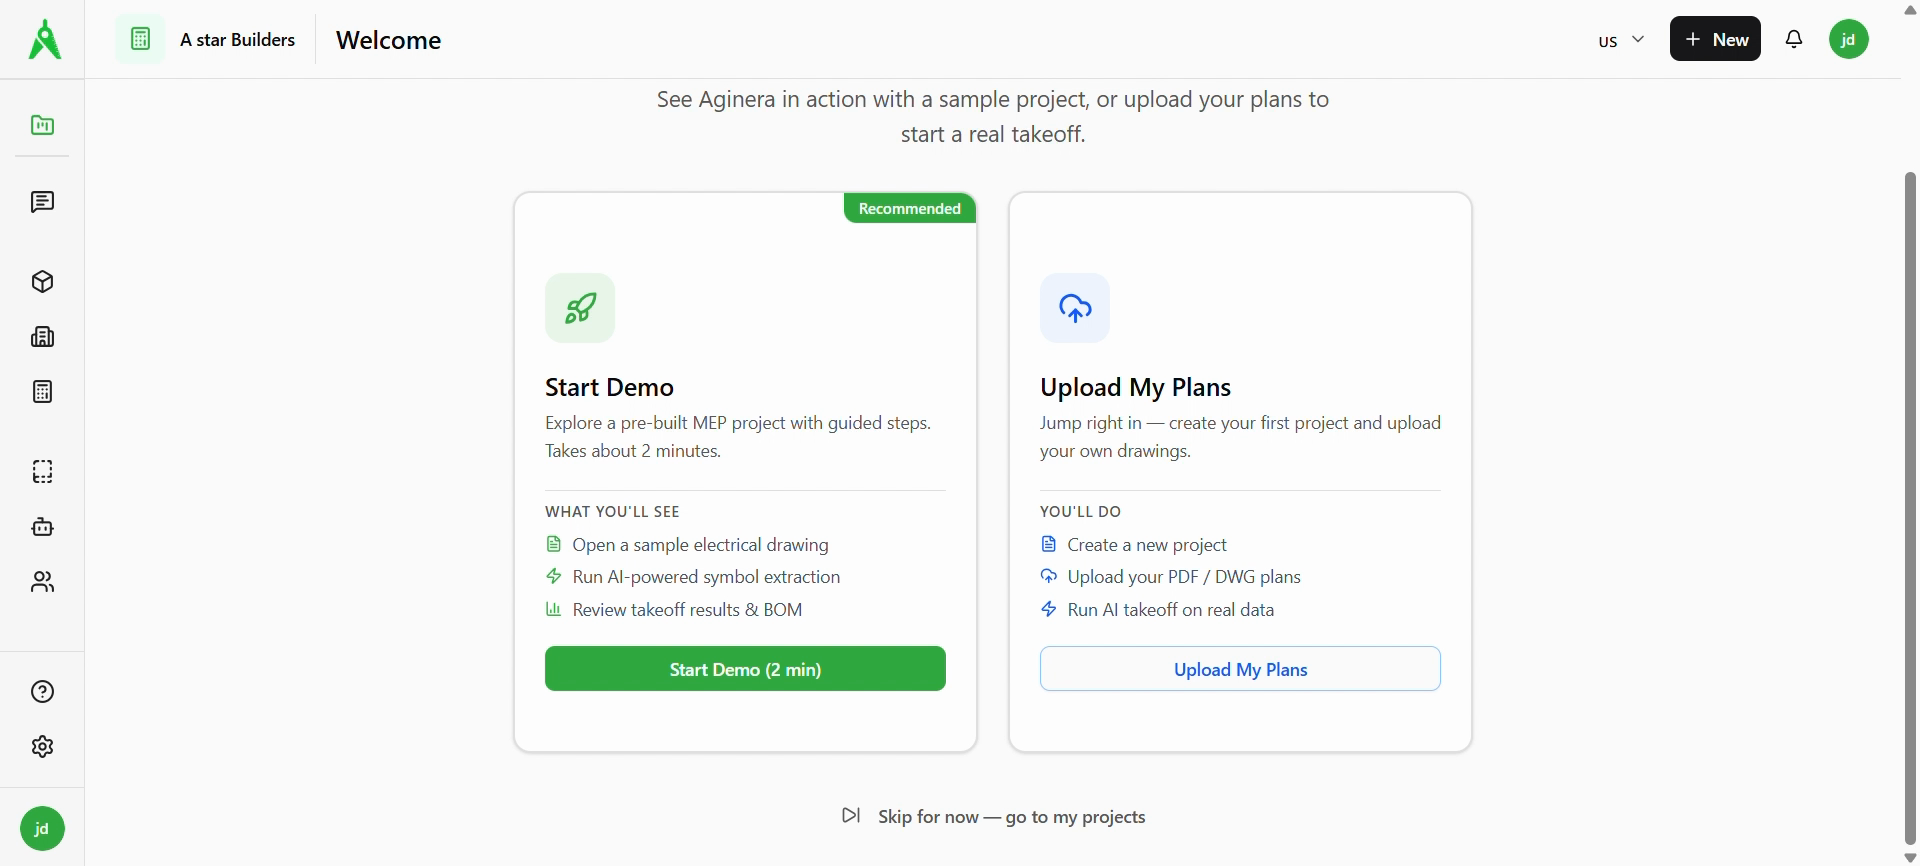Open the jd user avatar in the header

point(1849,40)
